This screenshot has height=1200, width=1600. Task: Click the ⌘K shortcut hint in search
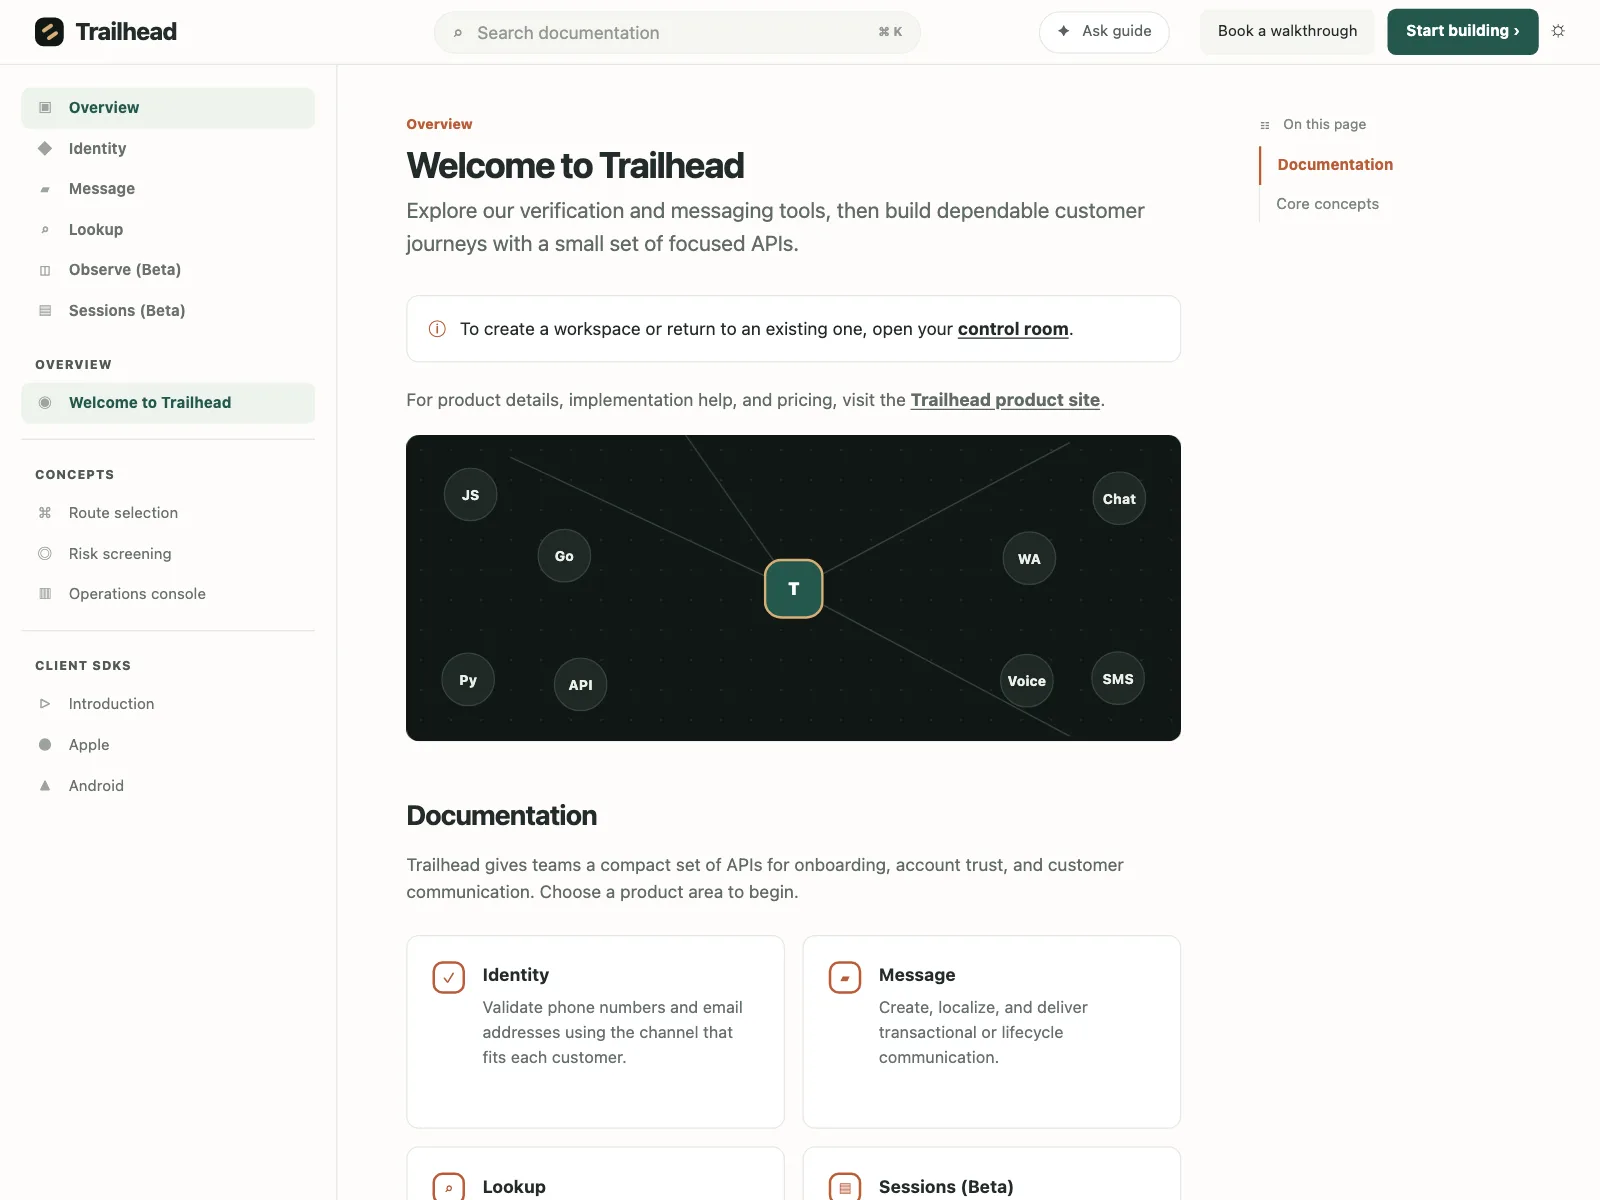point(890,32)
